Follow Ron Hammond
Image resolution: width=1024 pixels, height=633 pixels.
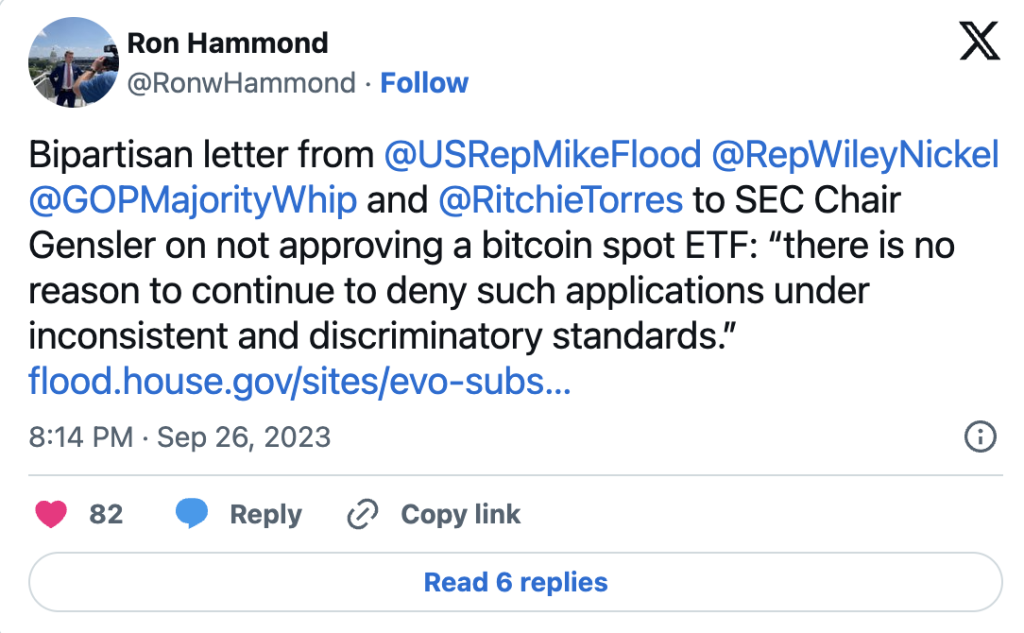click(x=424, y=82)
